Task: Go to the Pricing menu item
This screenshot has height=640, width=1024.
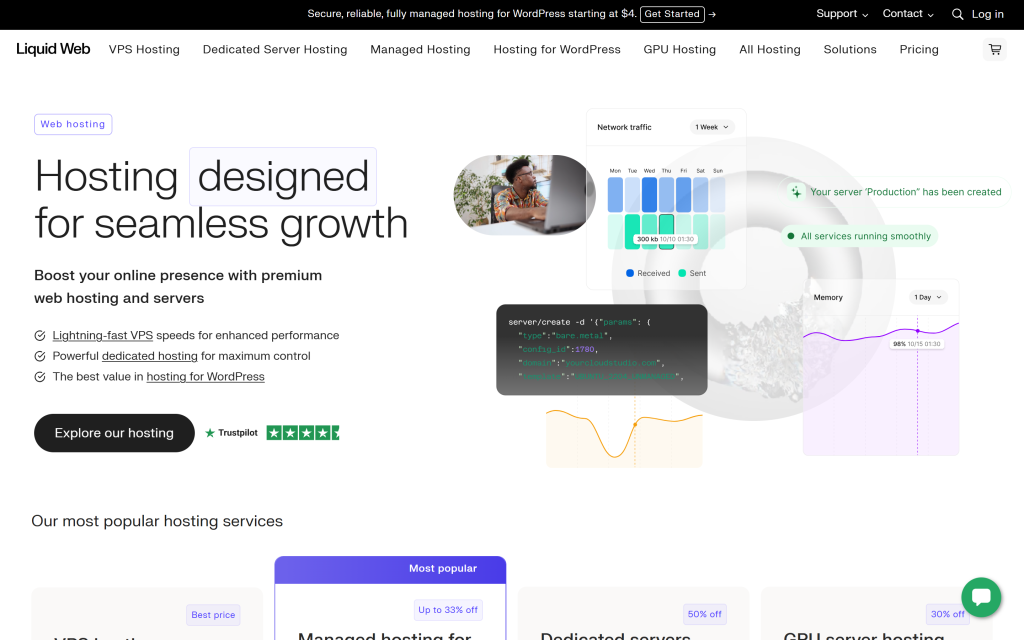Action: 918,49
